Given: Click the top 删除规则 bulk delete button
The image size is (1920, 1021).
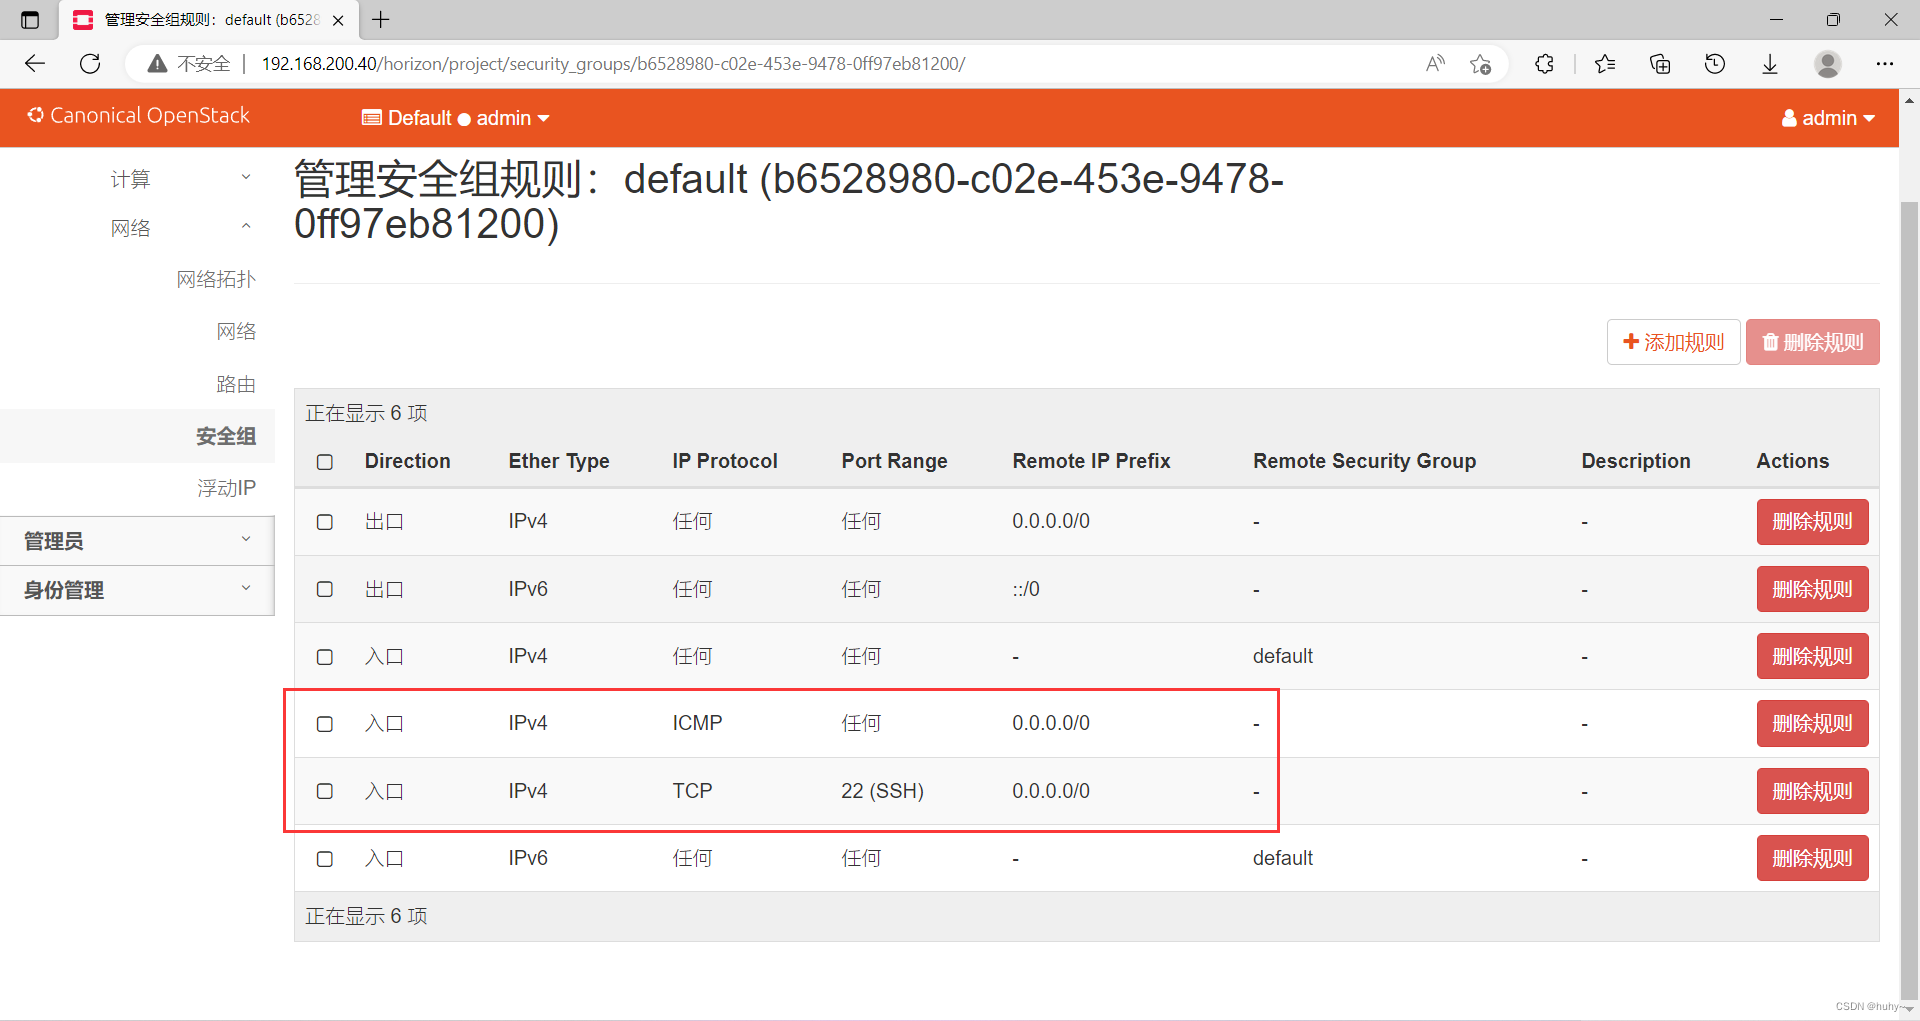Looking at the screenshot, I should pos(1813,342).
